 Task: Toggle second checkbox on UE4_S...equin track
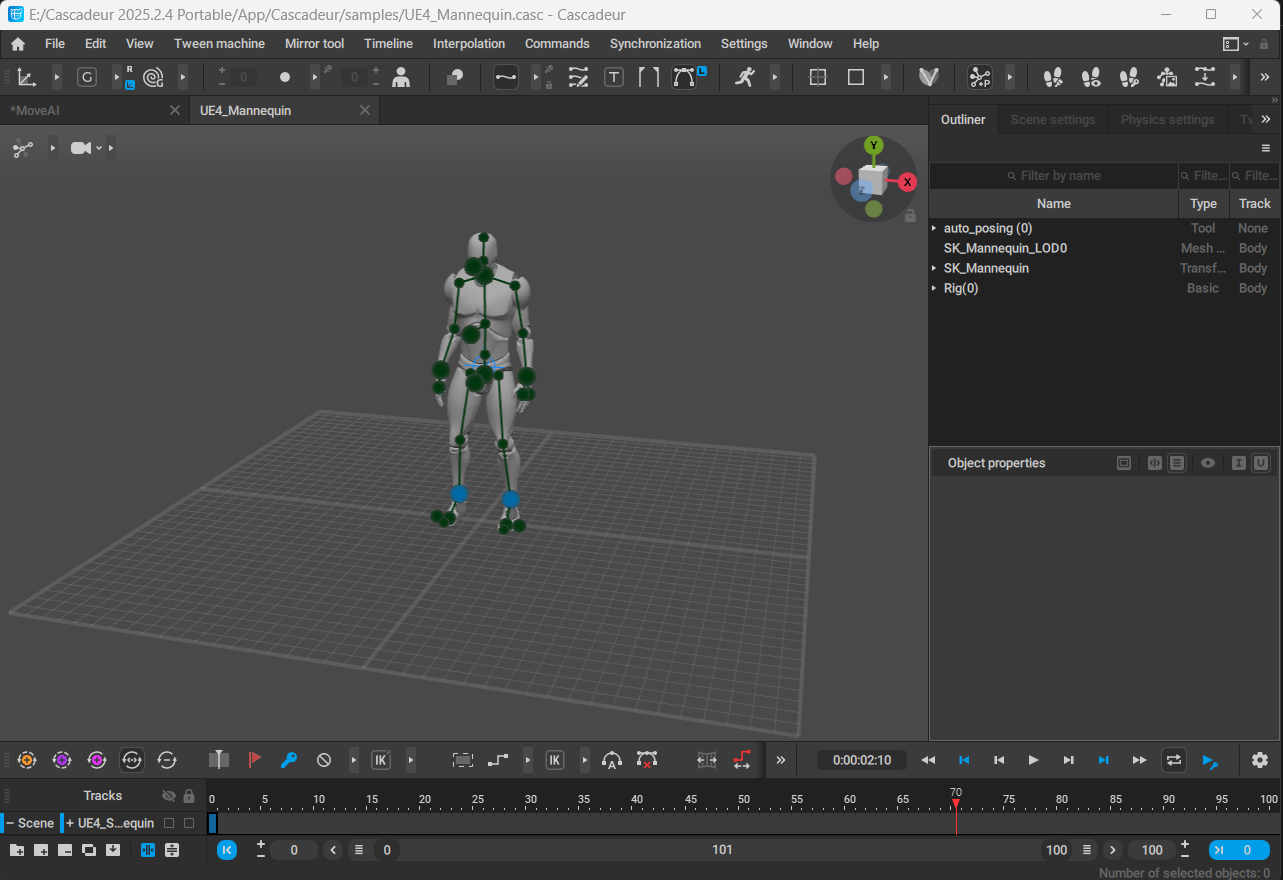tap(189, 823)
